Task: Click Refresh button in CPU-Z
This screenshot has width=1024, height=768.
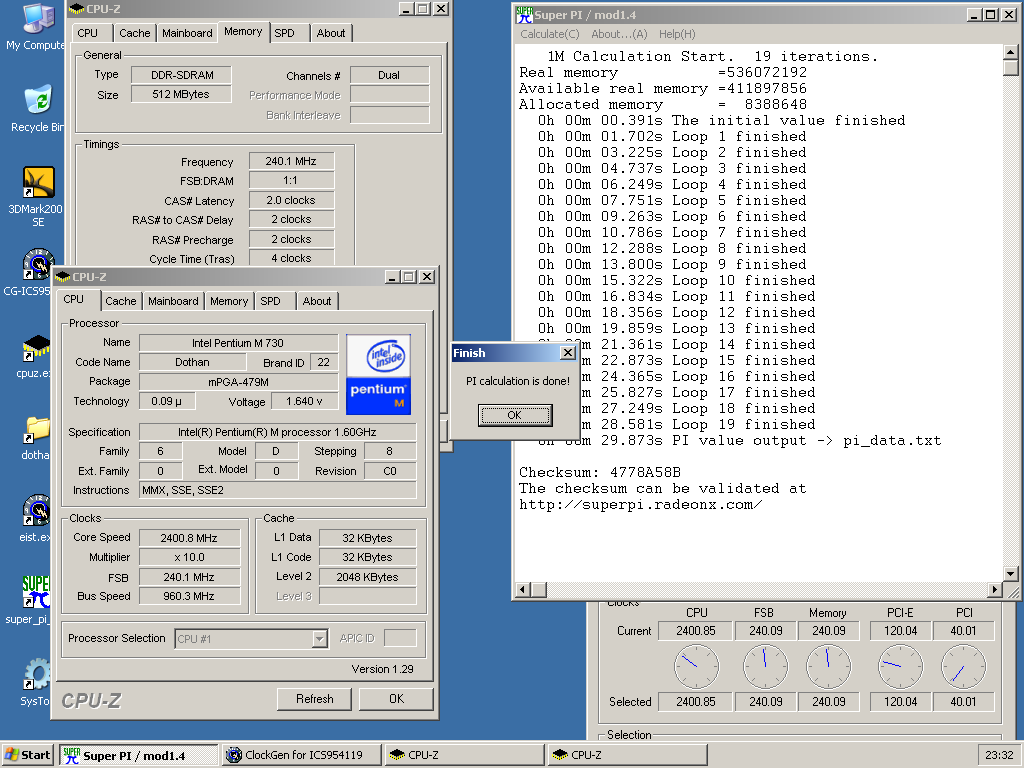Action: click(x=315, y=699)
